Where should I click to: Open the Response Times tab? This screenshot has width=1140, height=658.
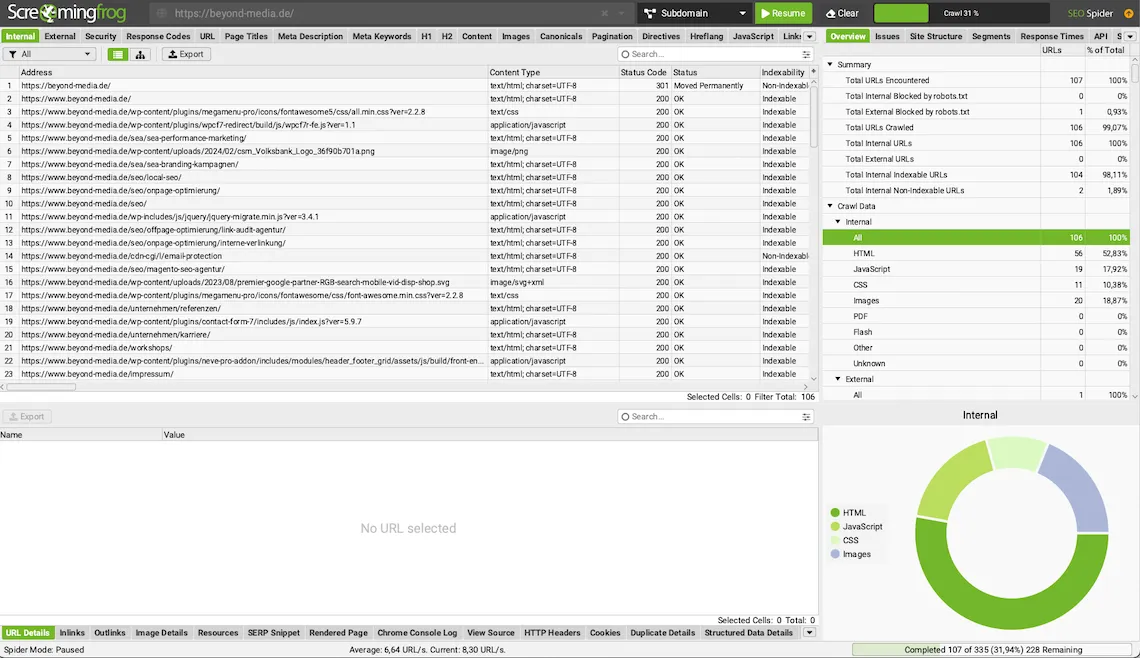point(1051,36)
